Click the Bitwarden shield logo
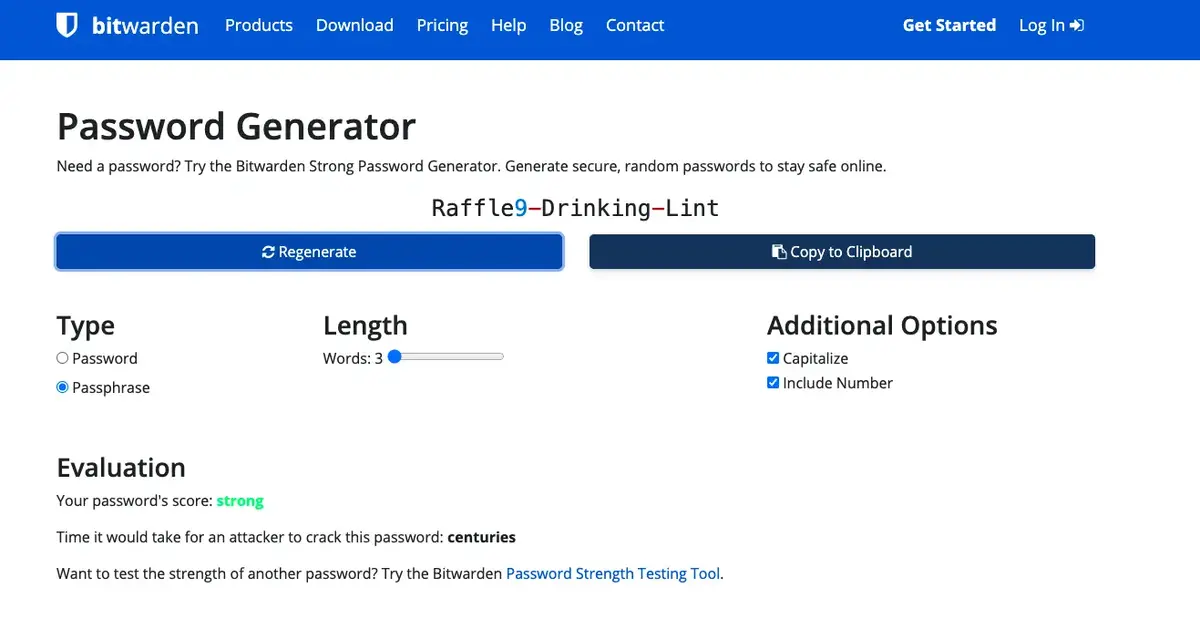 (x=67, y=25)
